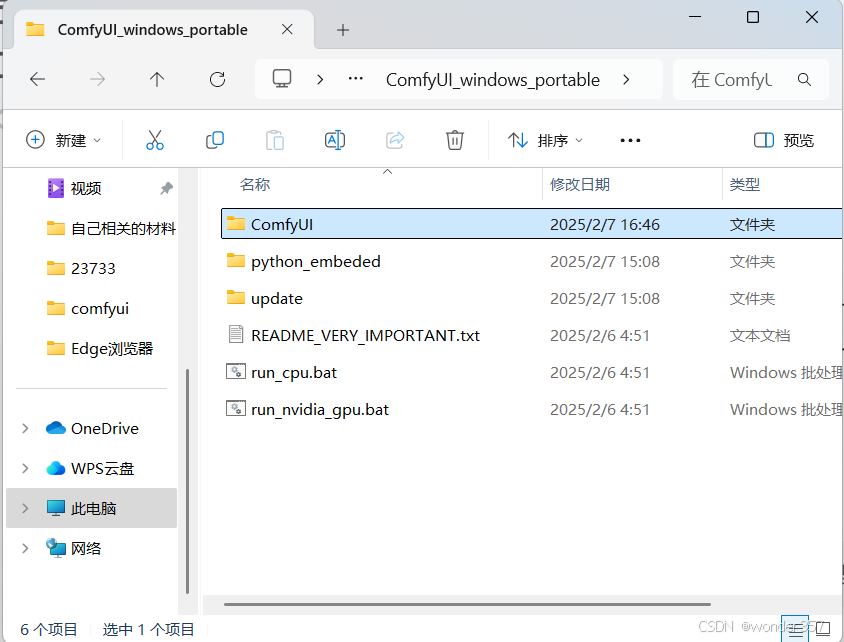The width and height of the screenshot is (844, 642).
Task: Add a new tab with plus button
Action: coord(343,30)
